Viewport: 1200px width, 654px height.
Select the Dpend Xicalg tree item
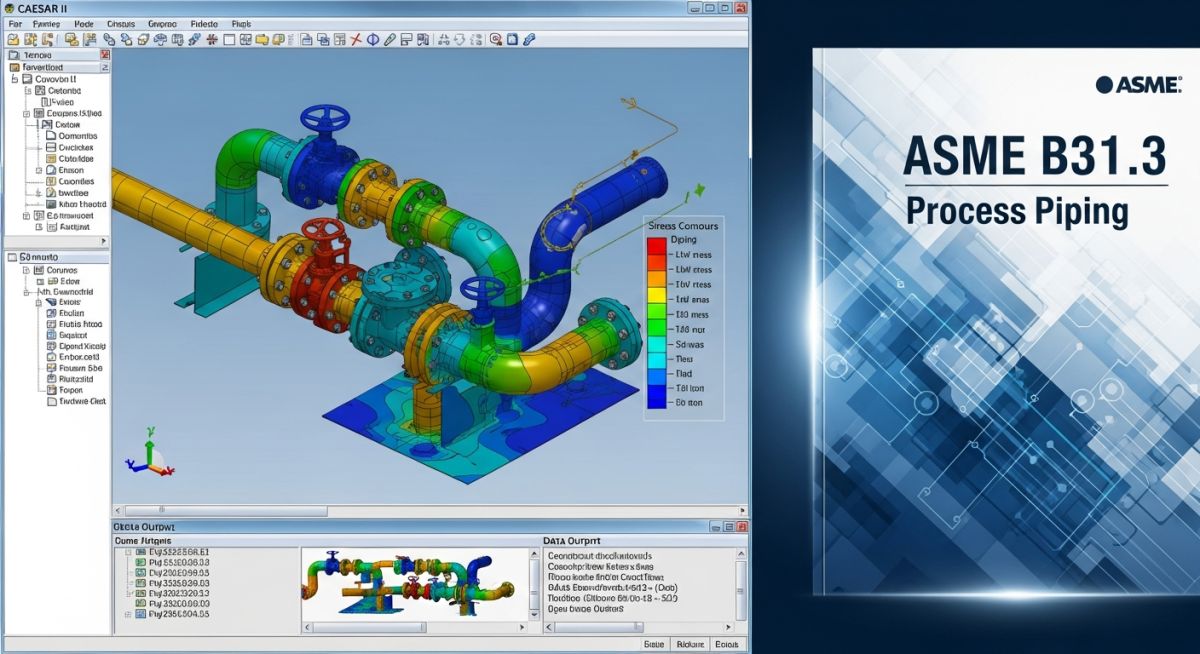click(82, 345)
